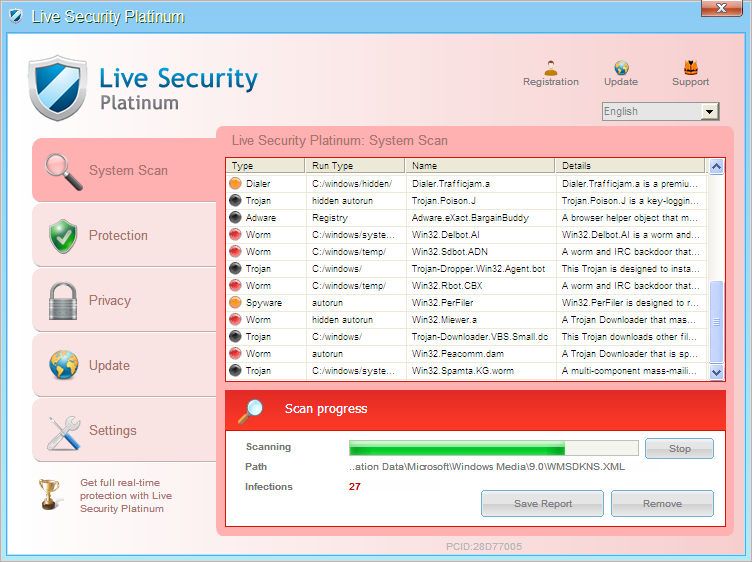This screenshot has width=752, height=562.
Task: Click the red icon for Win32.Miewer.a row
Action: click(235, 319)
